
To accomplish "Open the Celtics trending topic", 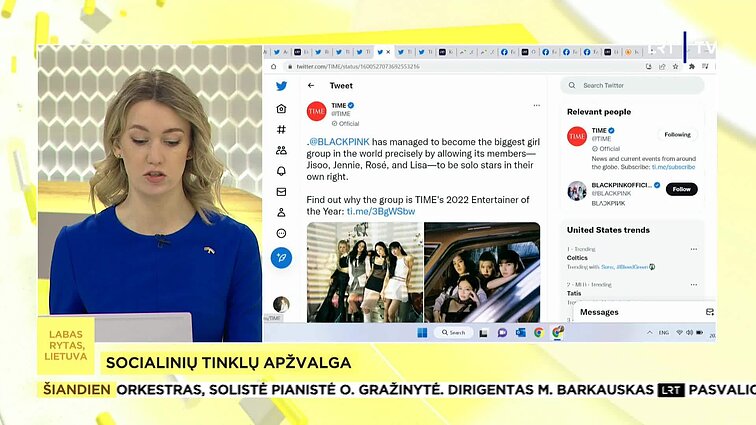I will 577,258.
